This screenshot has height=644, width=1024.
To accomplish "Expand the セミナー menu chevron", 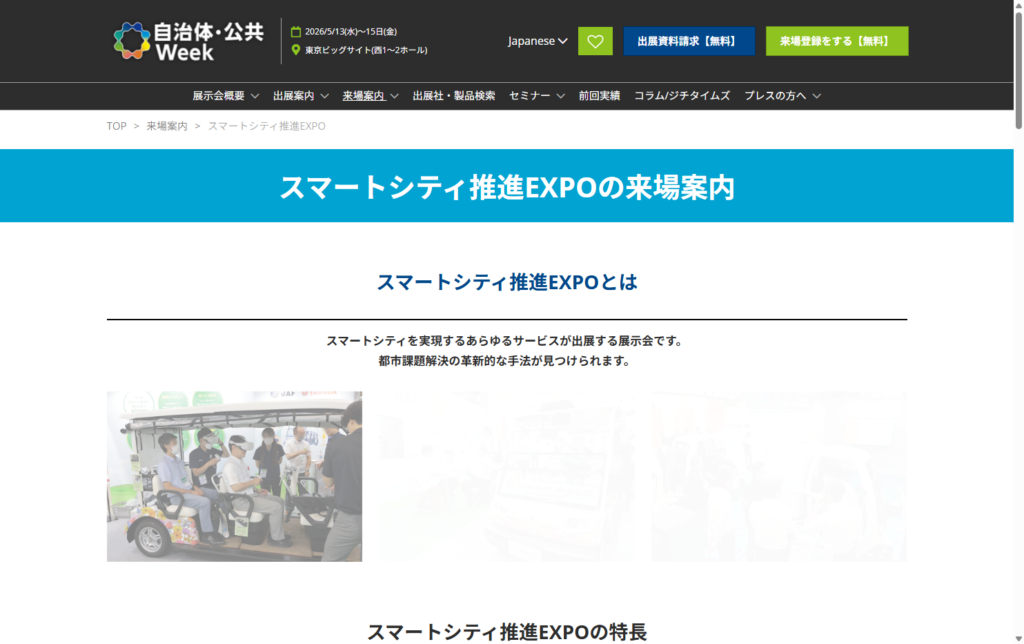I will 558,96.
